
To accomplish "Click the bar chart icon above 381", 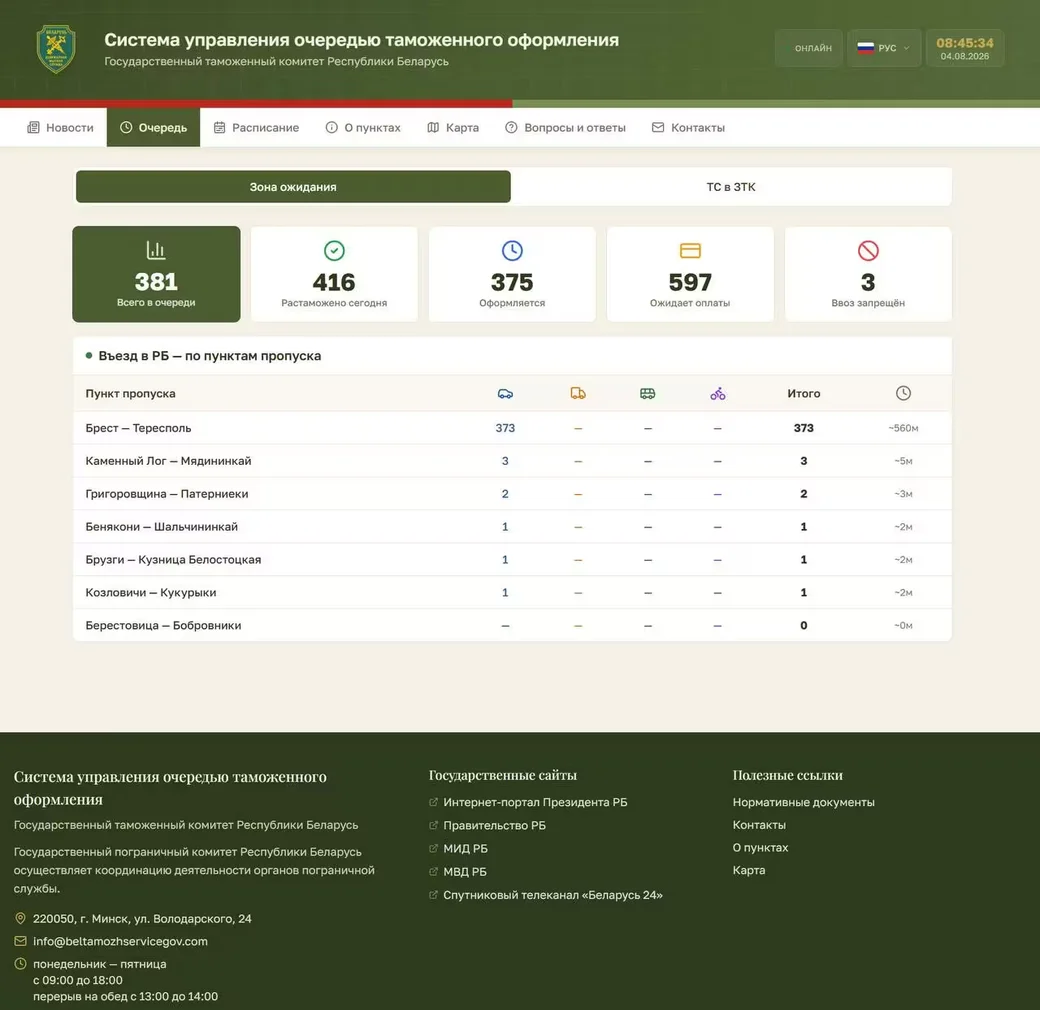I will [x=156, y=250].
